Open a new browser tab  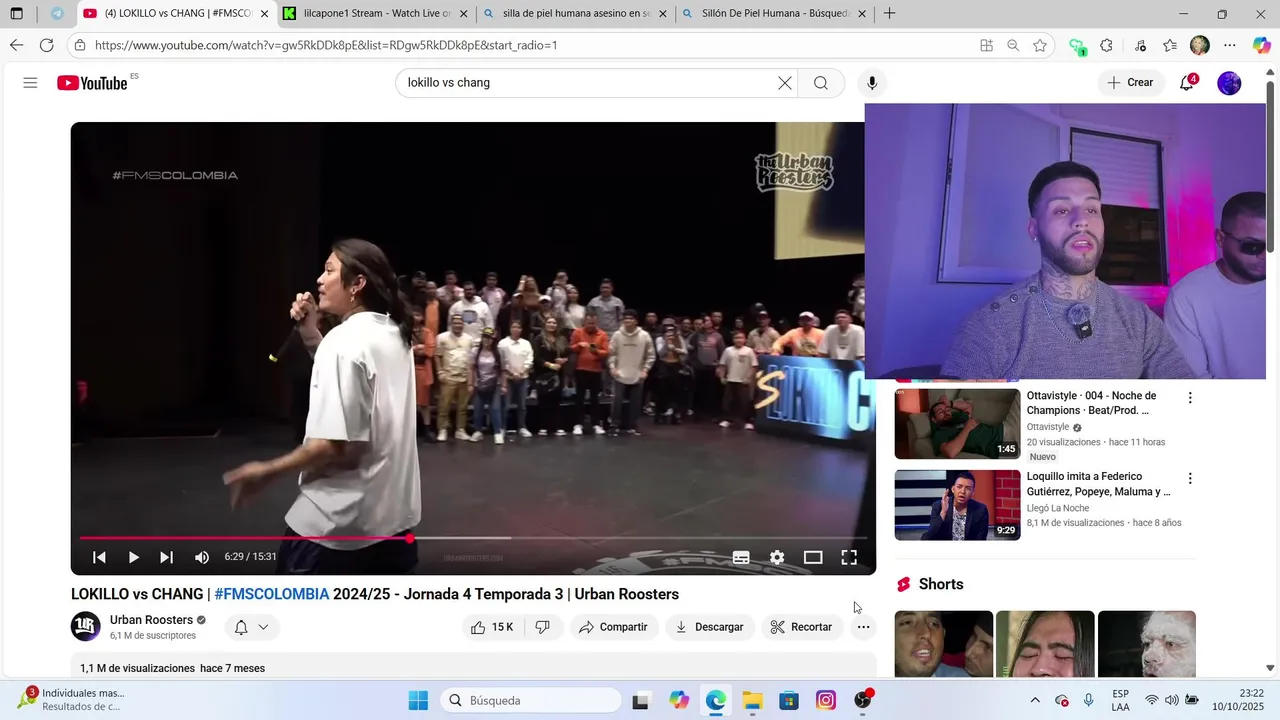pyautogui.click(x=889, y=14)
